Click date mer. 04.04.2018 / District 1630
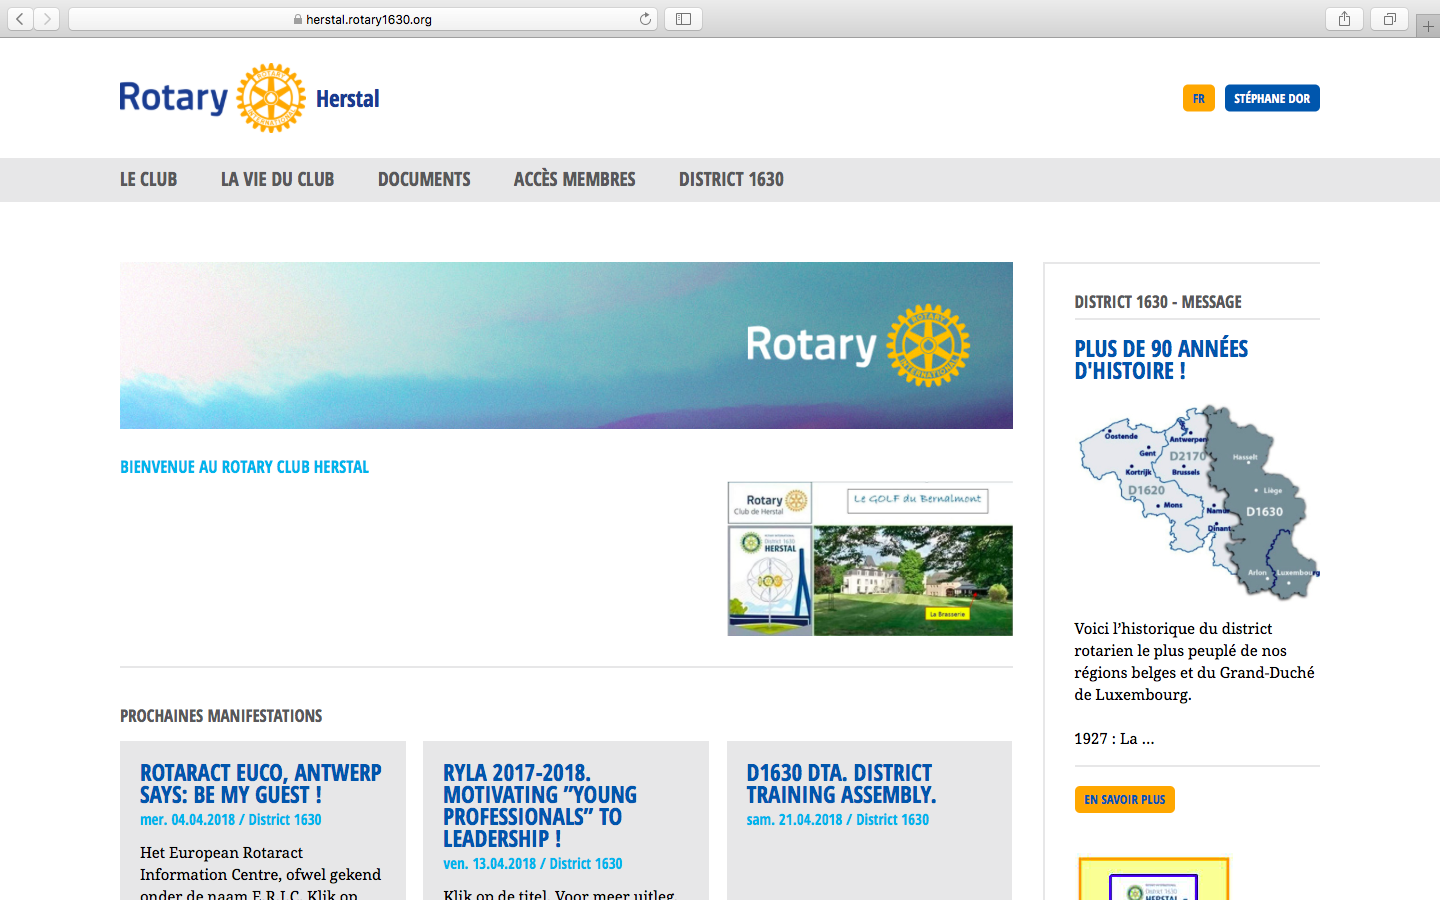The image size is (1440, 900). [x=231, y=820]
